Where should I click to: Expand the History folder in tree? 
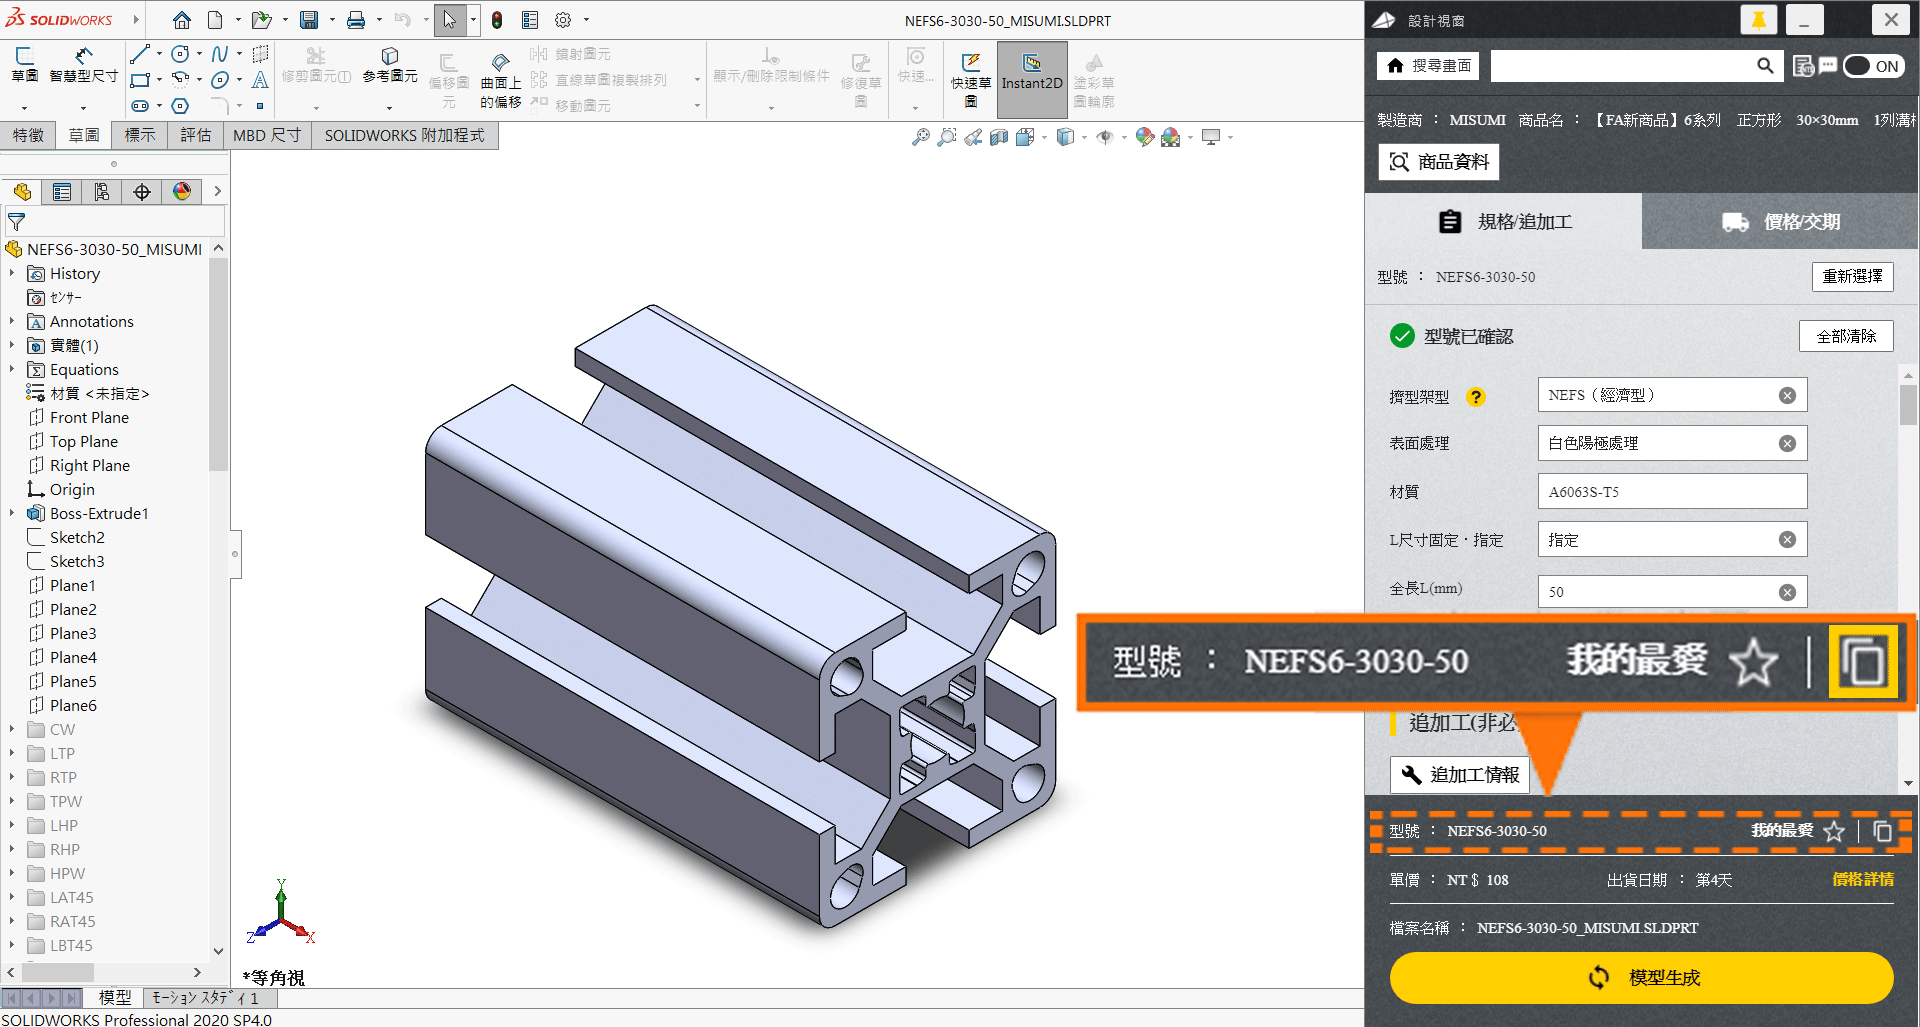[x=12, y=274]
